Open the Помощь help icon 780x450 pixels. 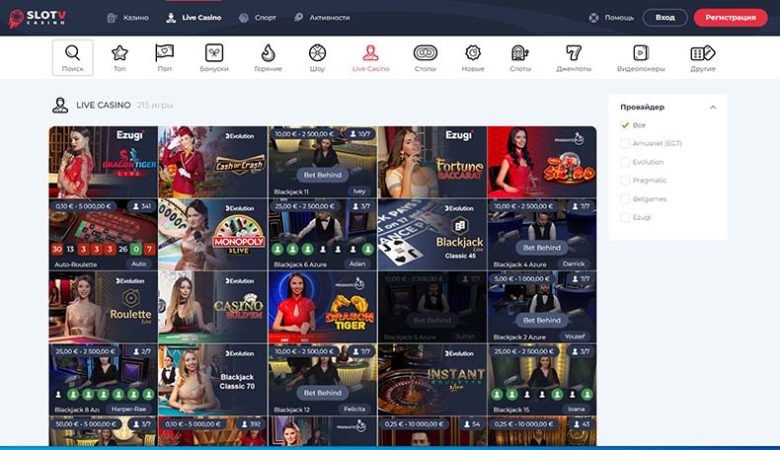(593, 18)
